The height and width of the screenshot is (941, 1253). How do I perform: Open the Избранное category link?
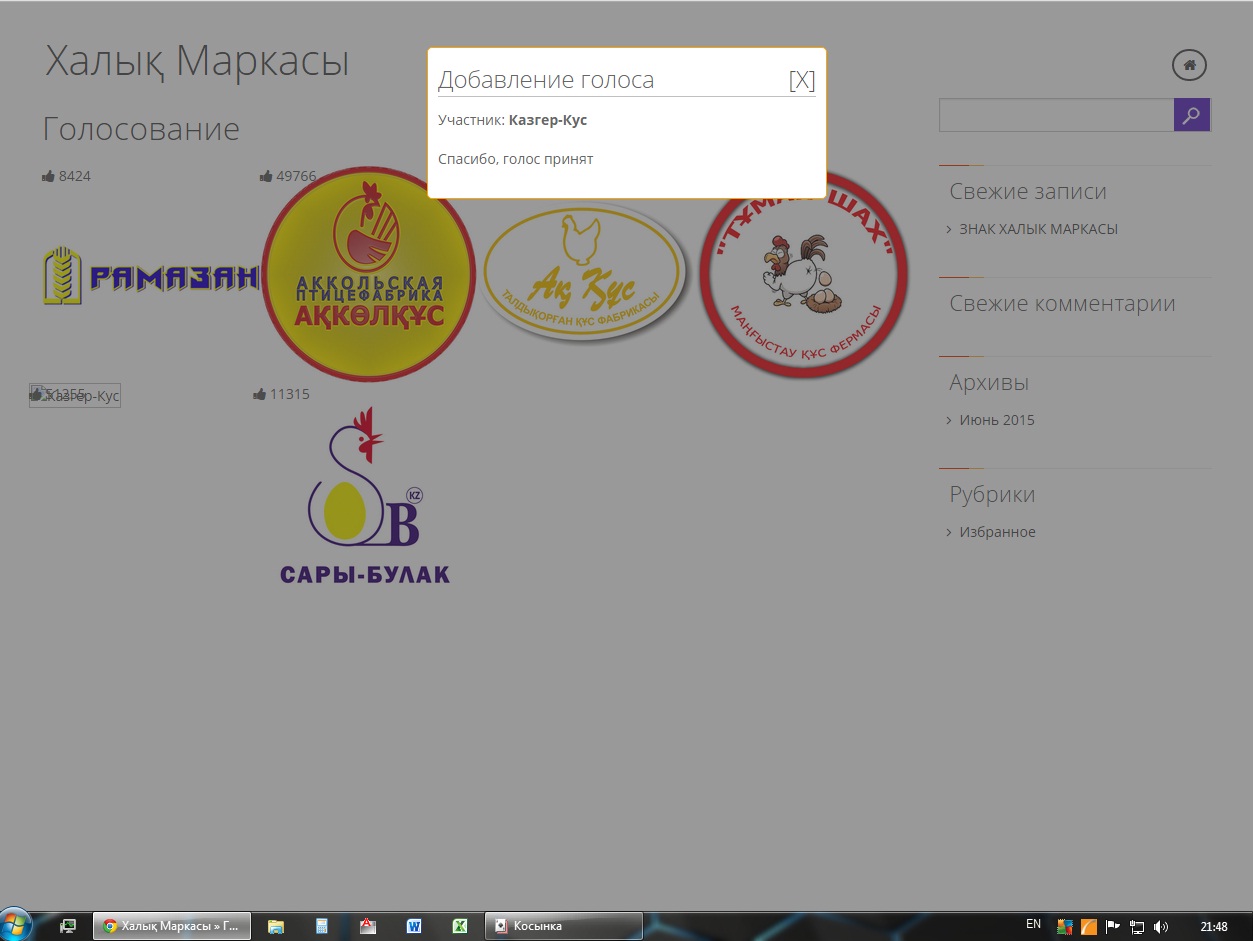pos(997,532)
